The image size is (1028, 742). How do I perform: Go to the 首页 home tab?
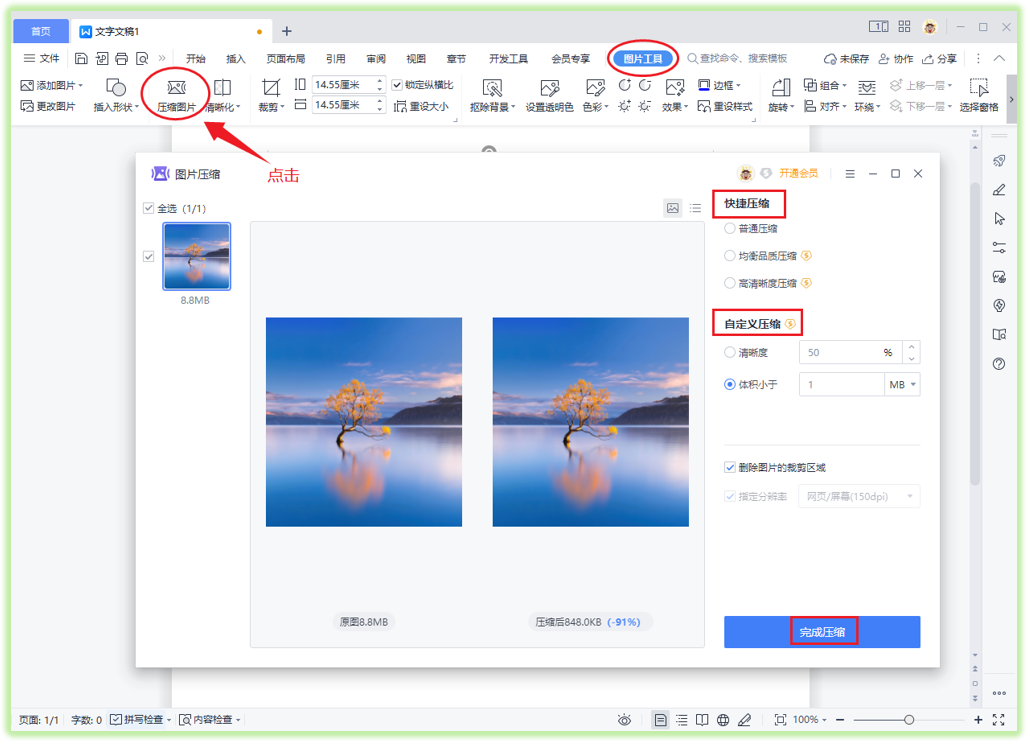40,30
